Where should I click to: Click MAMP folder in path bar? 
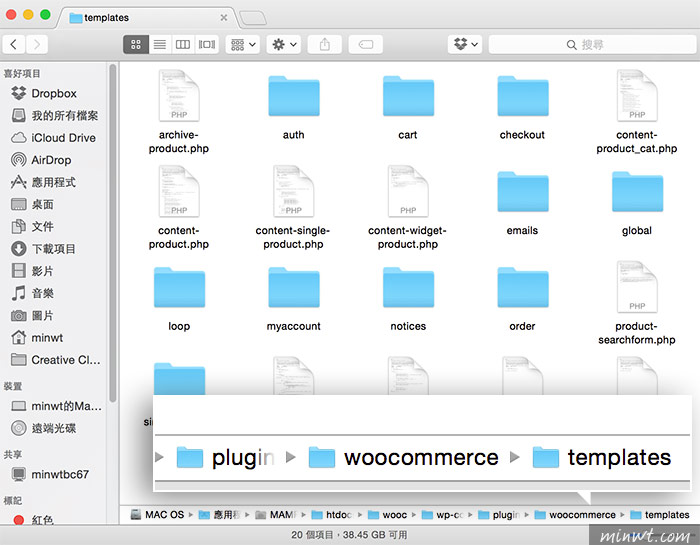pos(276,515)
